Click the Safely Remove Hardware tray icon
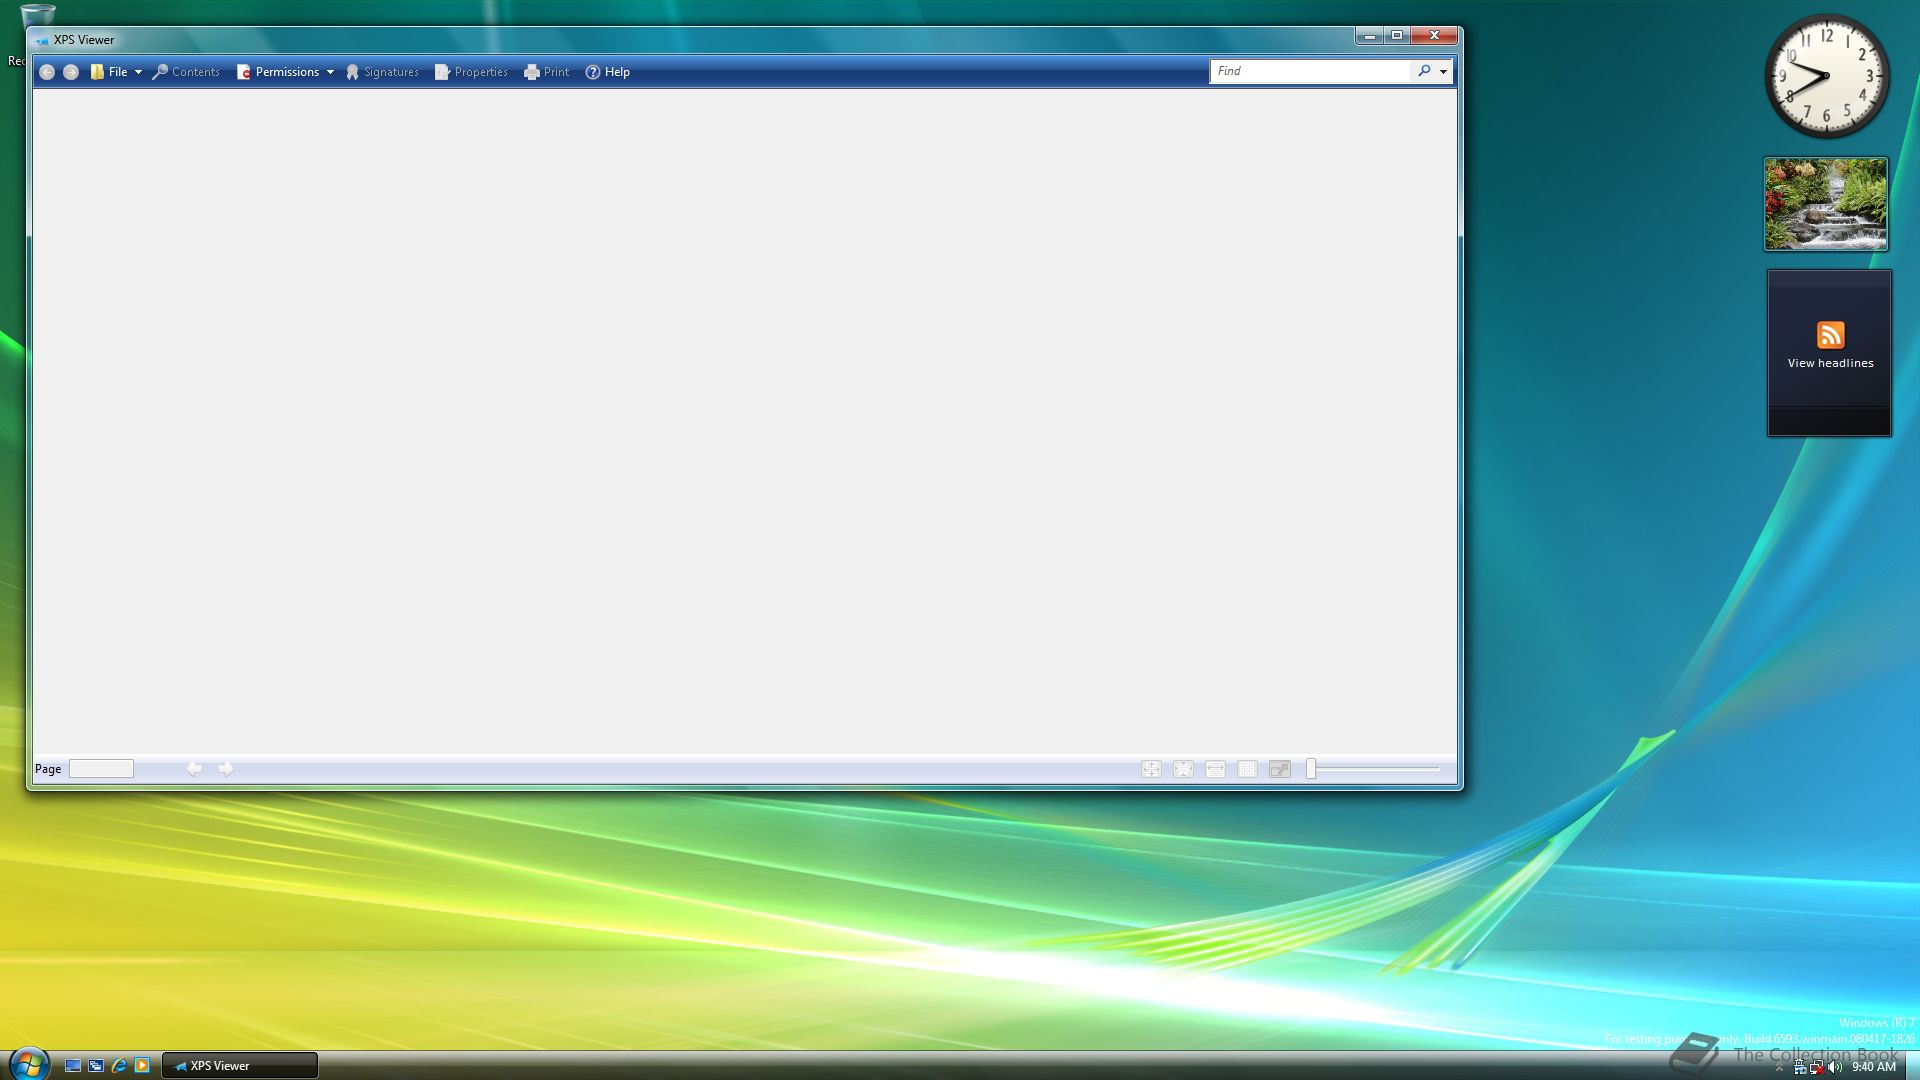1920x1080 pixels. 1800,1067
